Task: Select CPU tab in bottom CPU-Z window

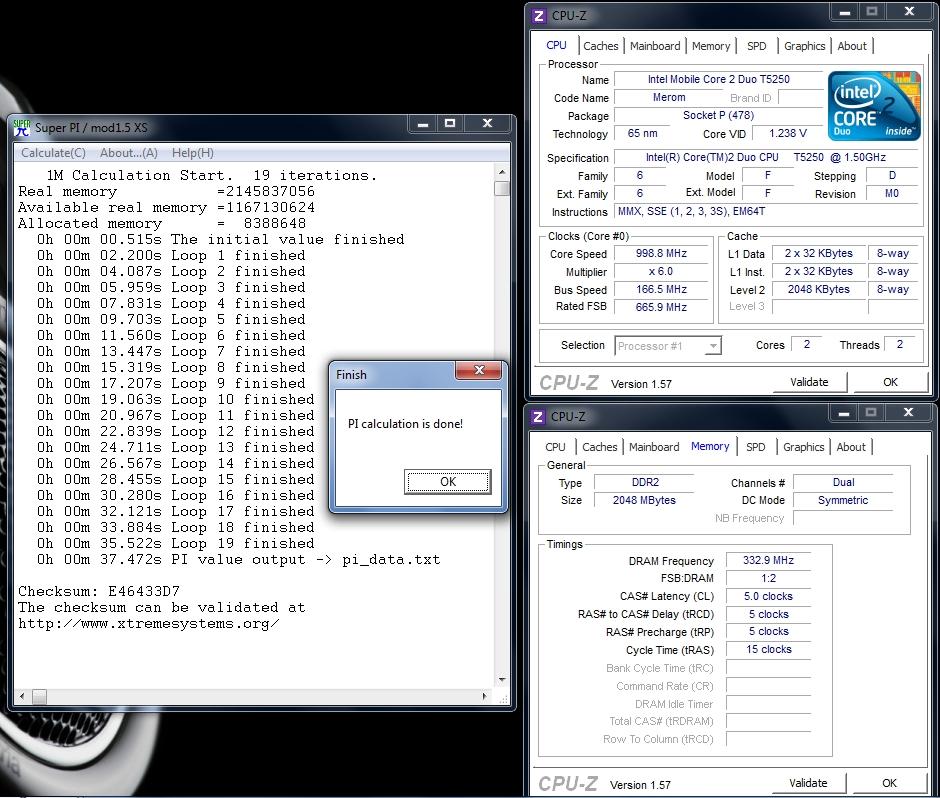Action: (x=555, y=447)
